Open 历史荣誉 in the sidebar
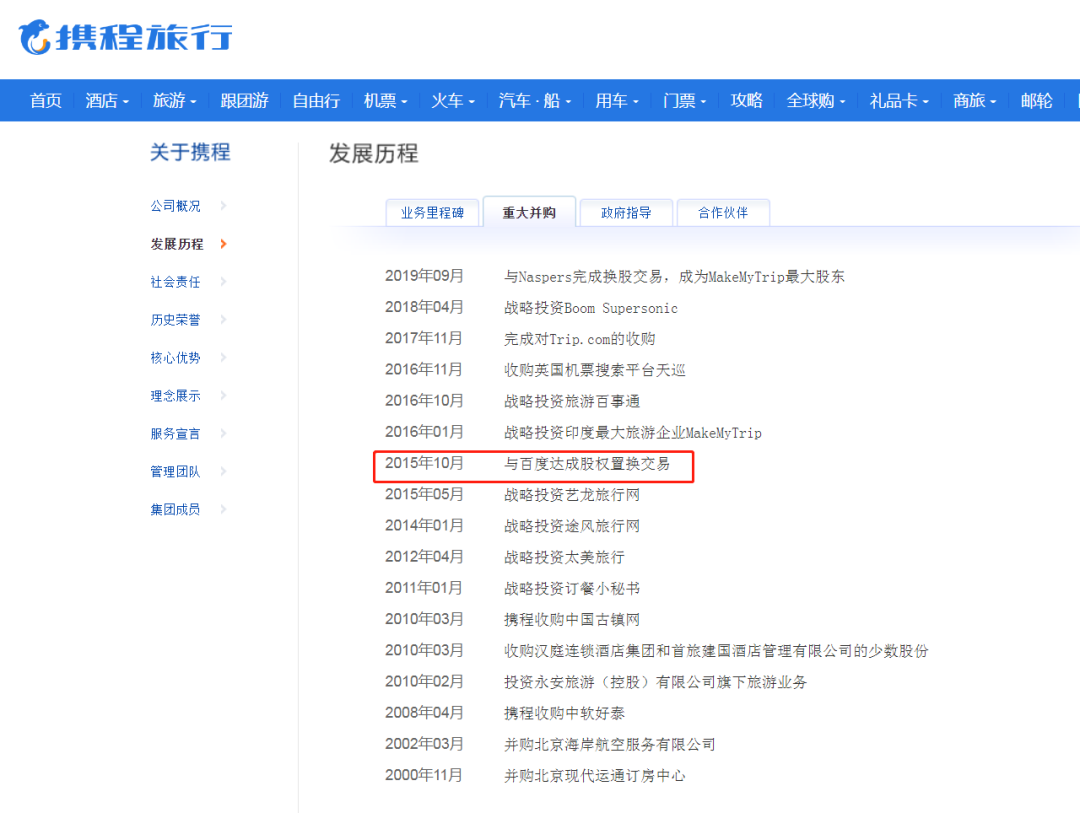Viewport: 1080px width, 813px height. click(x=176, y=320)
